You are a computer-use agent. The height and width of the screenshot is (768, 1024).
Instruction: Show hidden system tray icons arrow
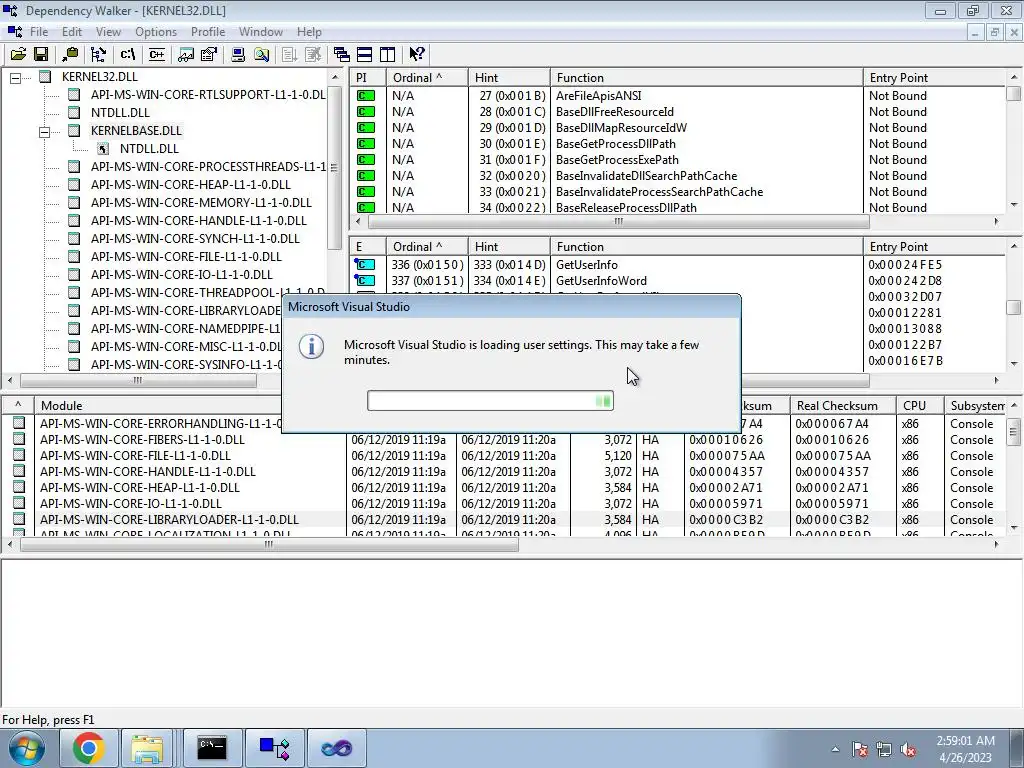tap(835, 750)
